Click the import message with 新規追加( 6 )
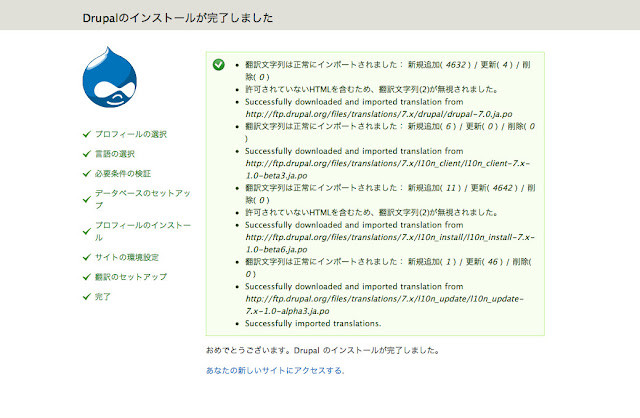Screen dimensions: 640x418 (x=390, y=132)
